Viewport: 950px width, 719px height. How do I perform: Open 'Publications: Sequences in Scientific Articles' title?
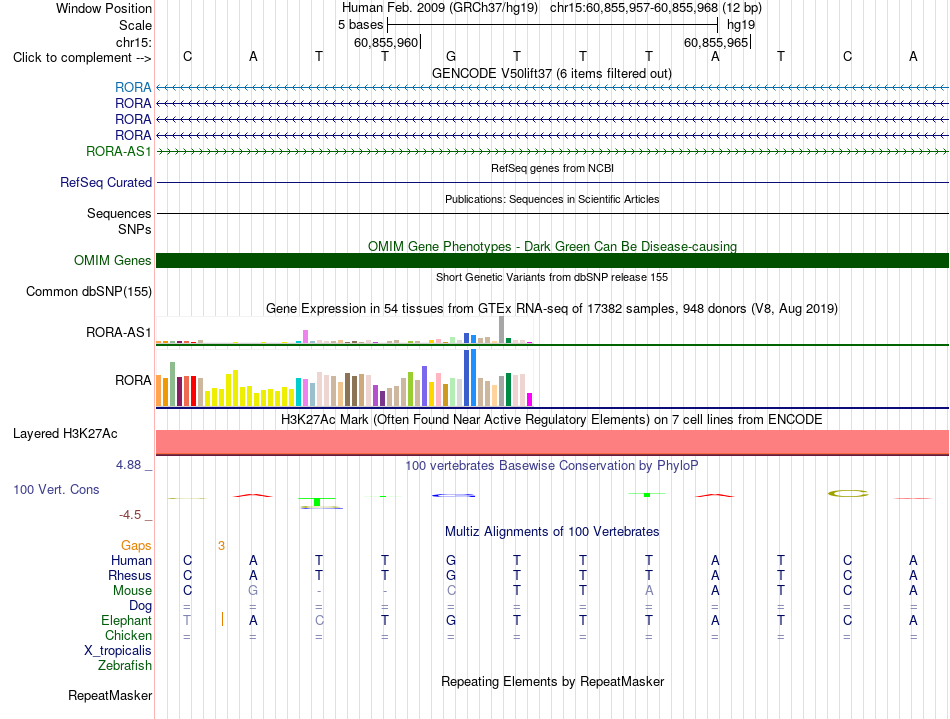[552, 199]
